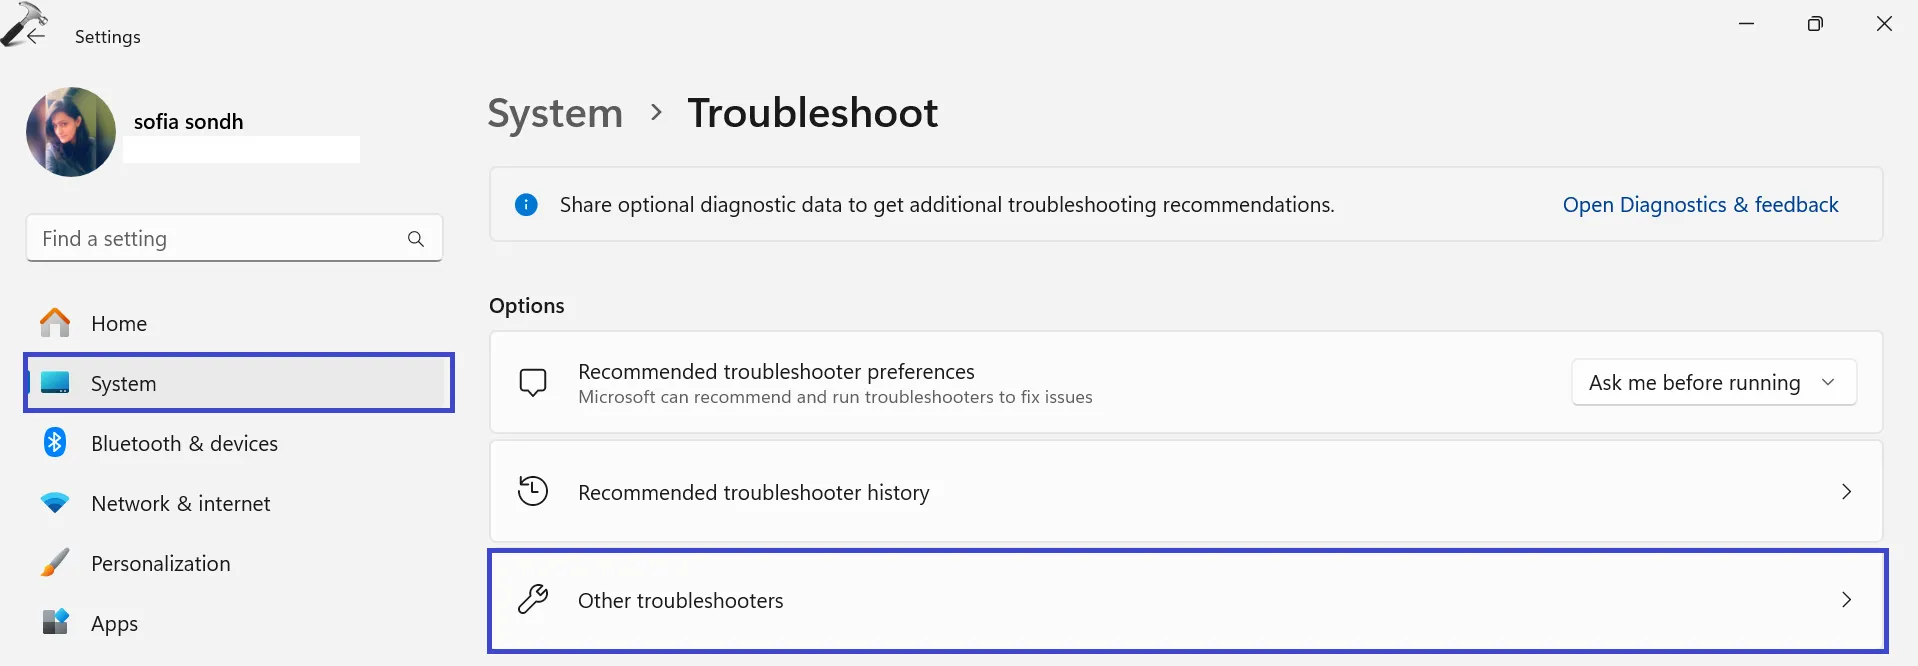Expand Other troubleshooters chevron arrow

click(x=1846, y=600)
